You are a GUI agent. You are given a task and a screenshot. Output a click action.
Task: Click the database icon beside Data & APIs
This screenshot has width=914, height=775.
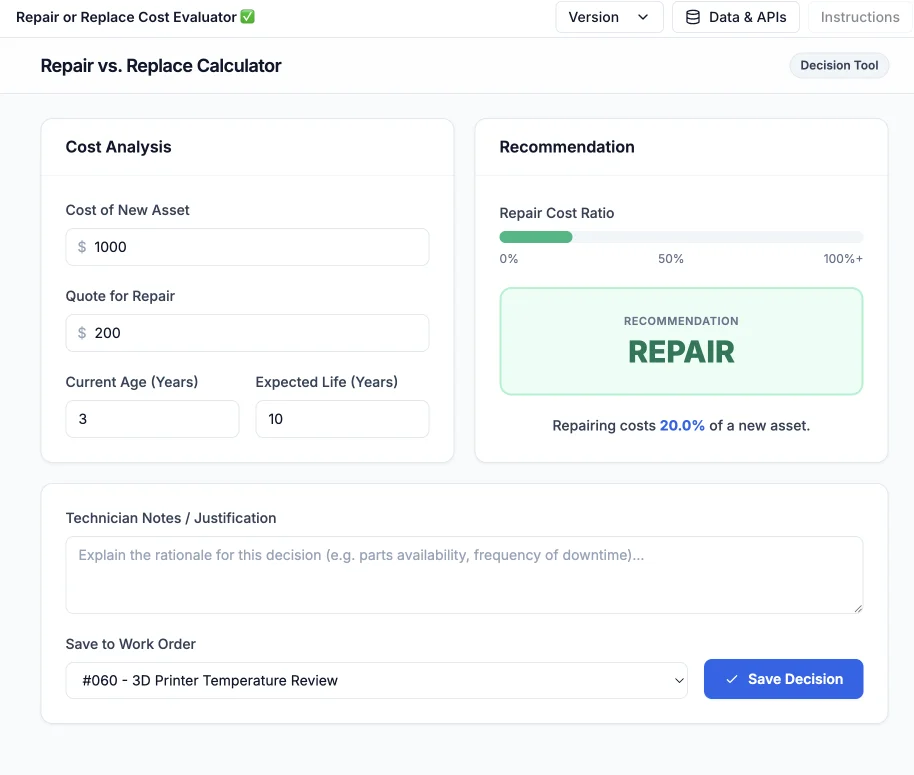point(693,17)
